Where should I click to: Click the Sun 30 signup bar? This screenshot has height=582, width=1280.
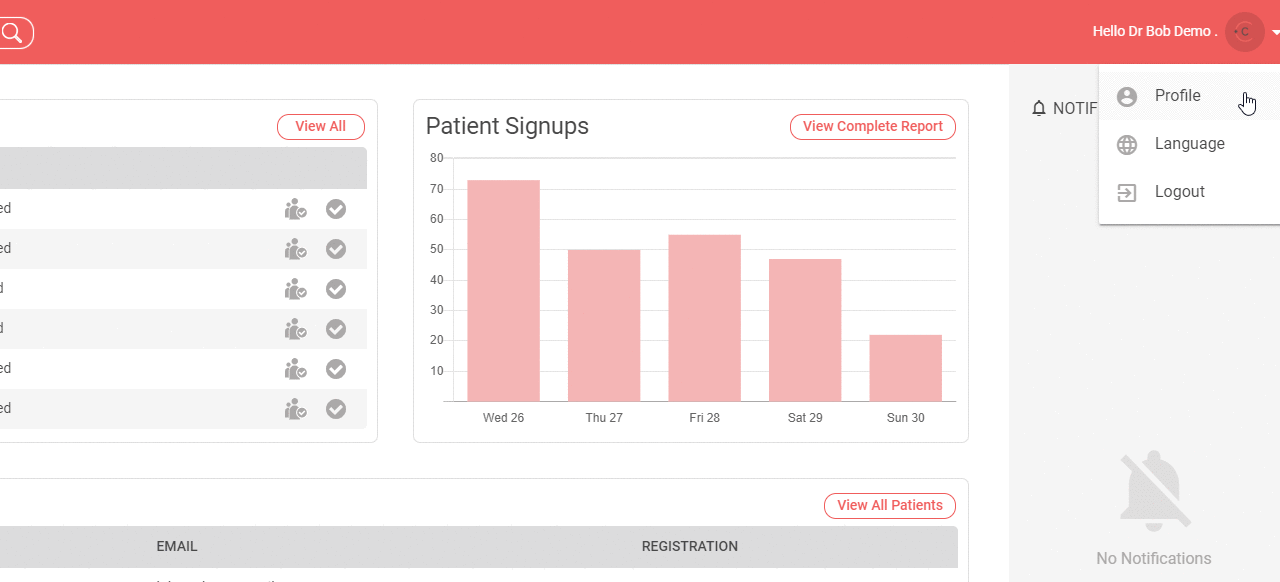pyautogui.click(x=905, y=368)
